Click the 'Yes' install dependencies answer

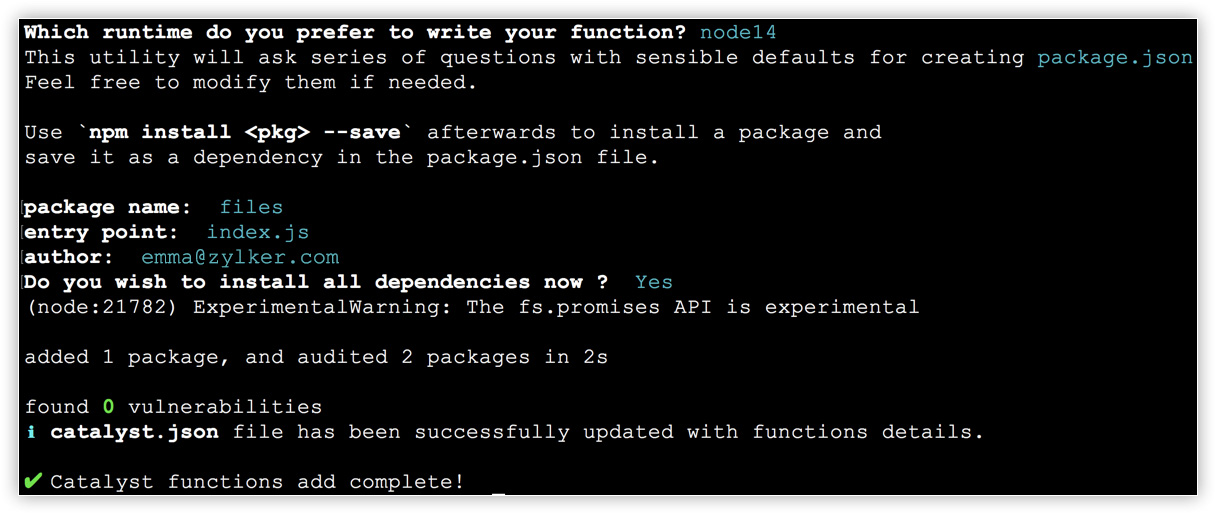654,282
